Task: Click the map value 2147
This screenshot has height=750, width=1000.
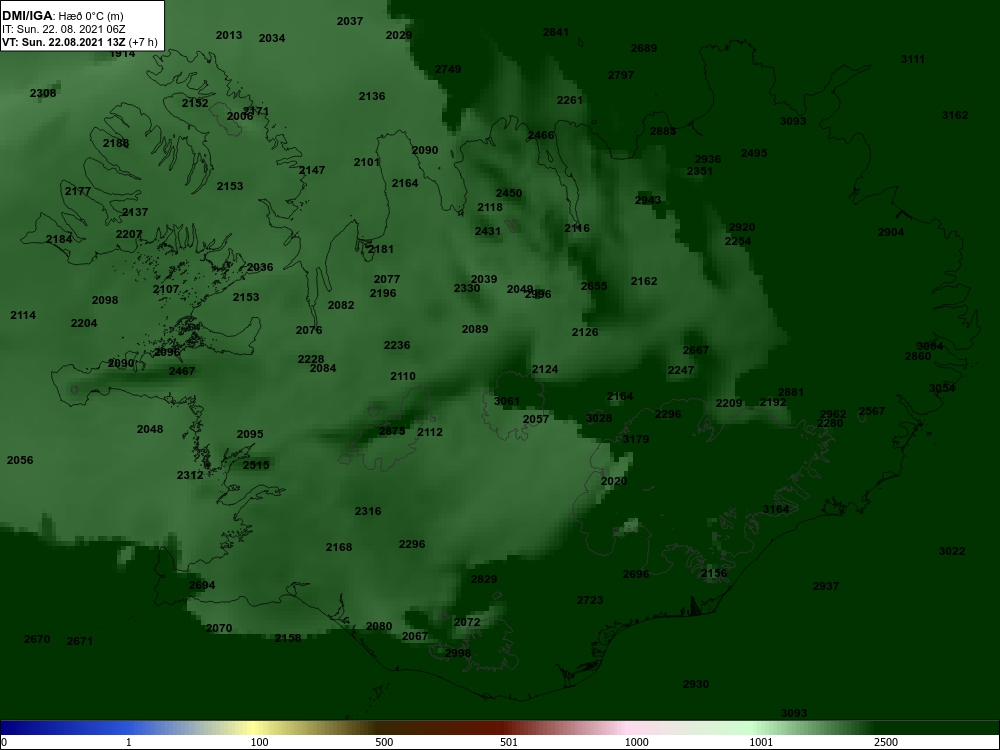Action: tap(312, 170)
